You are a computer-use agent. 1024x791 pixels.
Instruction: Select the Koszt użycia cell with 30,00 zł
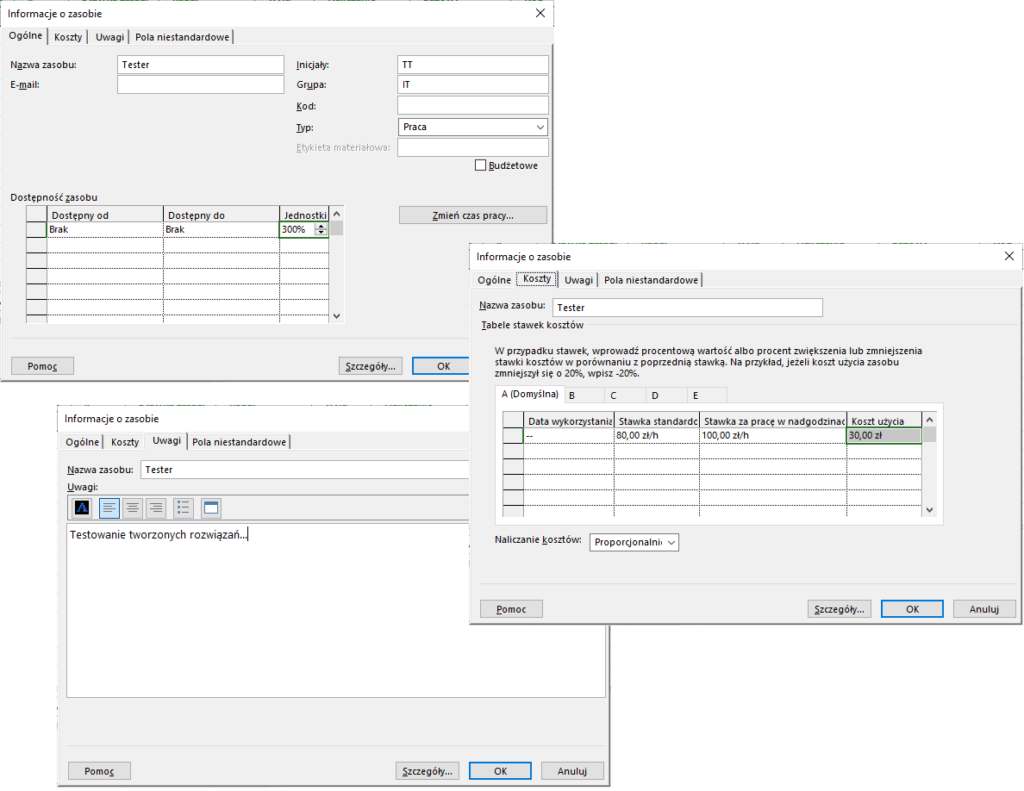click(x=883, y=436)
